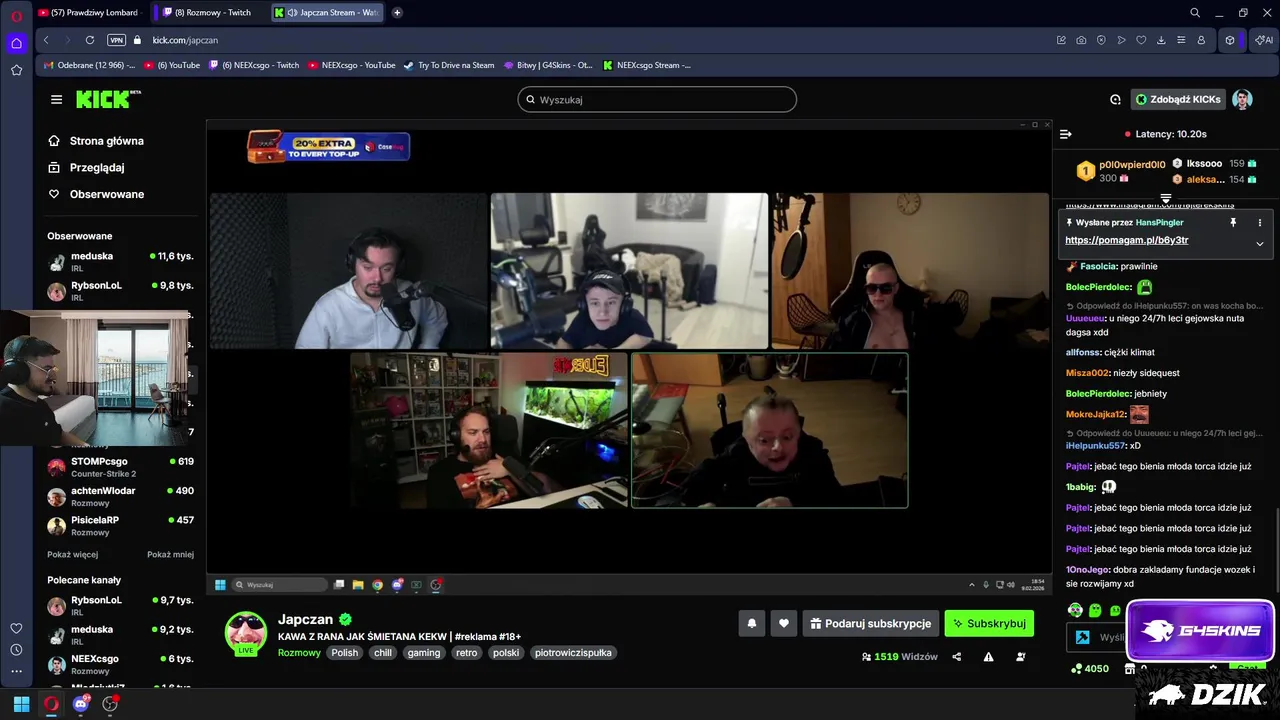This screenshot has width=1280, height=720.
Task: Select the piotrowiczispułka tag
Action: (573, 653)
